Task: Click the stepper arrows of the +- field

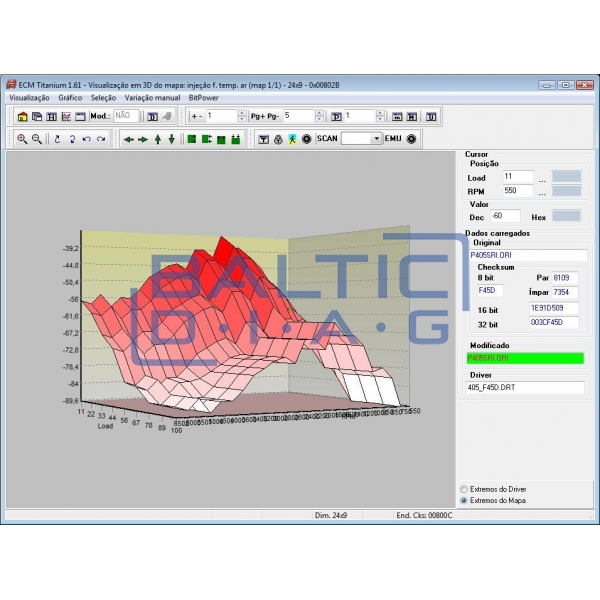Action: [x=242, y=116]
